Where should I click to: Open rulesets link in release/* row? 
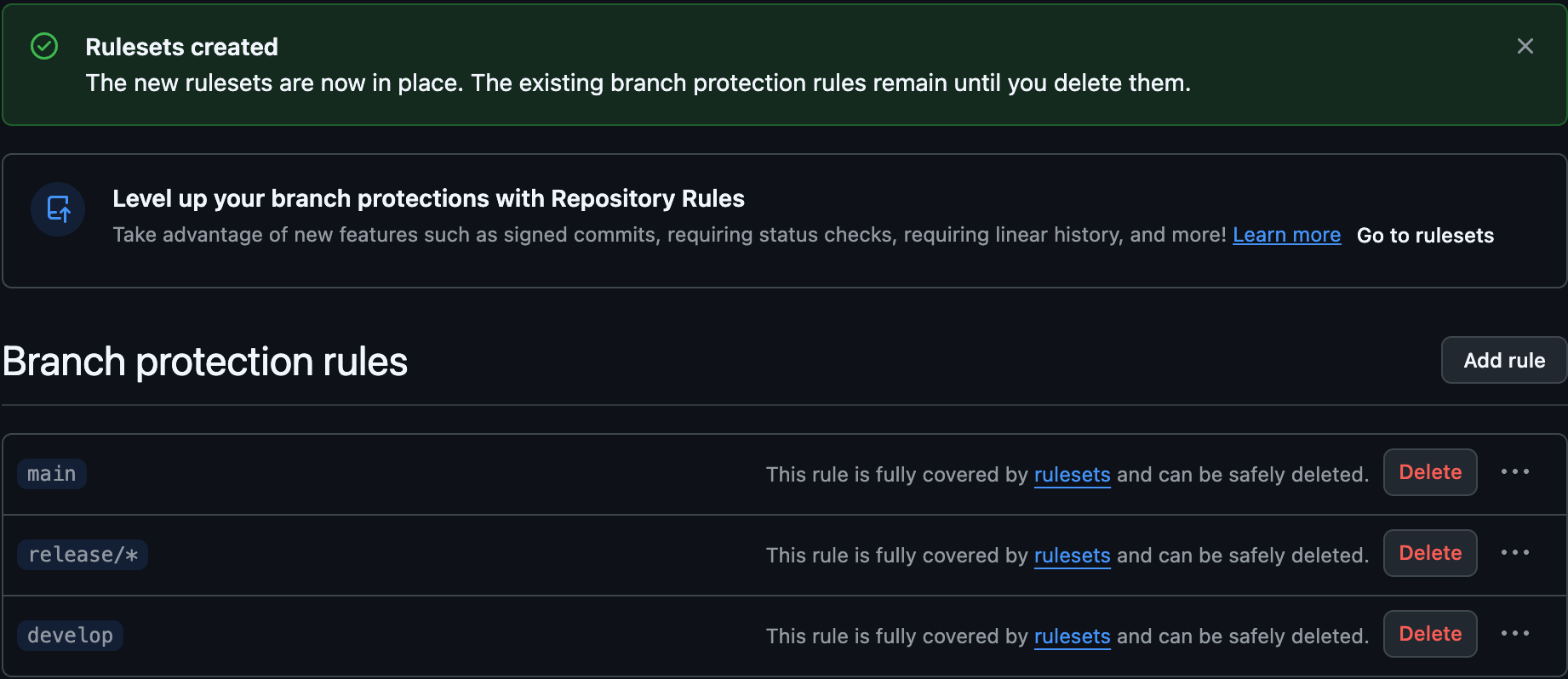(x=1072, y=555)
